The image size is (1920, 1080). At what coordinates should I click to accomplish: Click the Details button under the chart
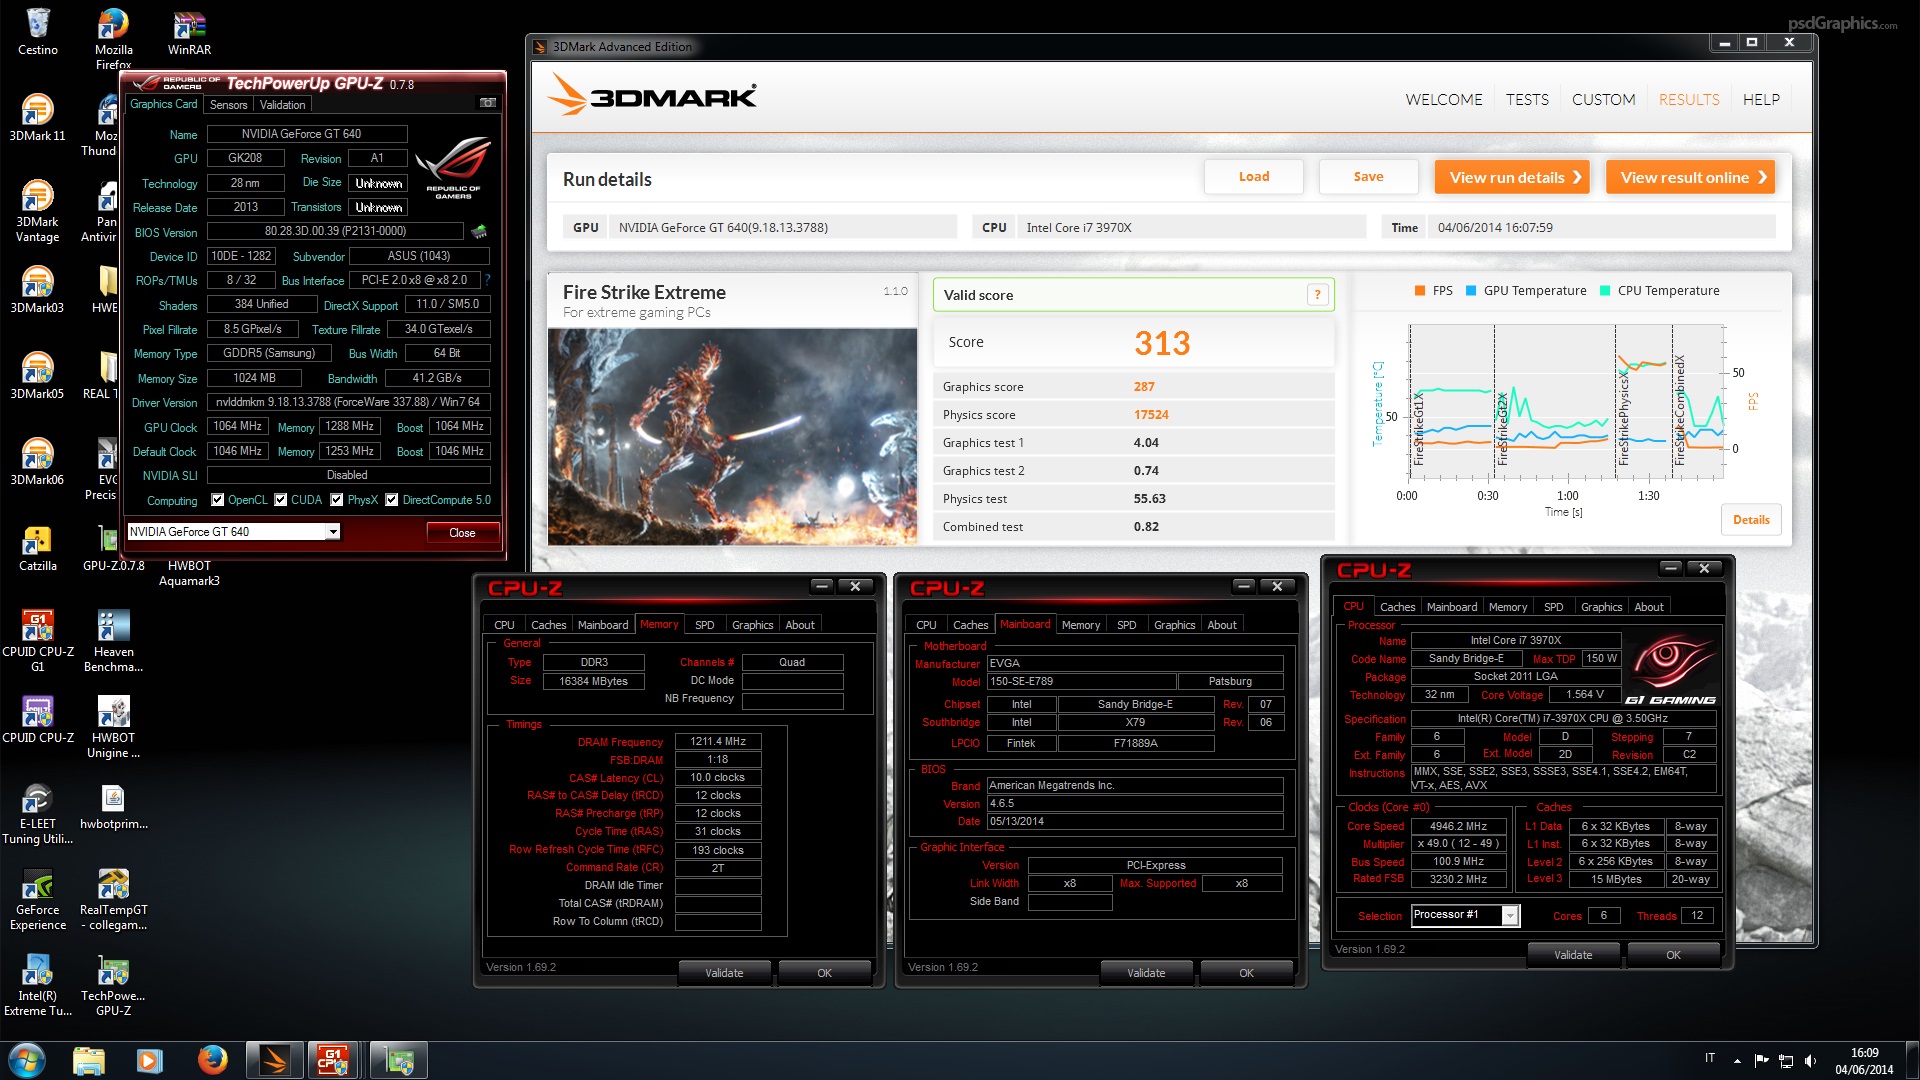coord(1751,519)
